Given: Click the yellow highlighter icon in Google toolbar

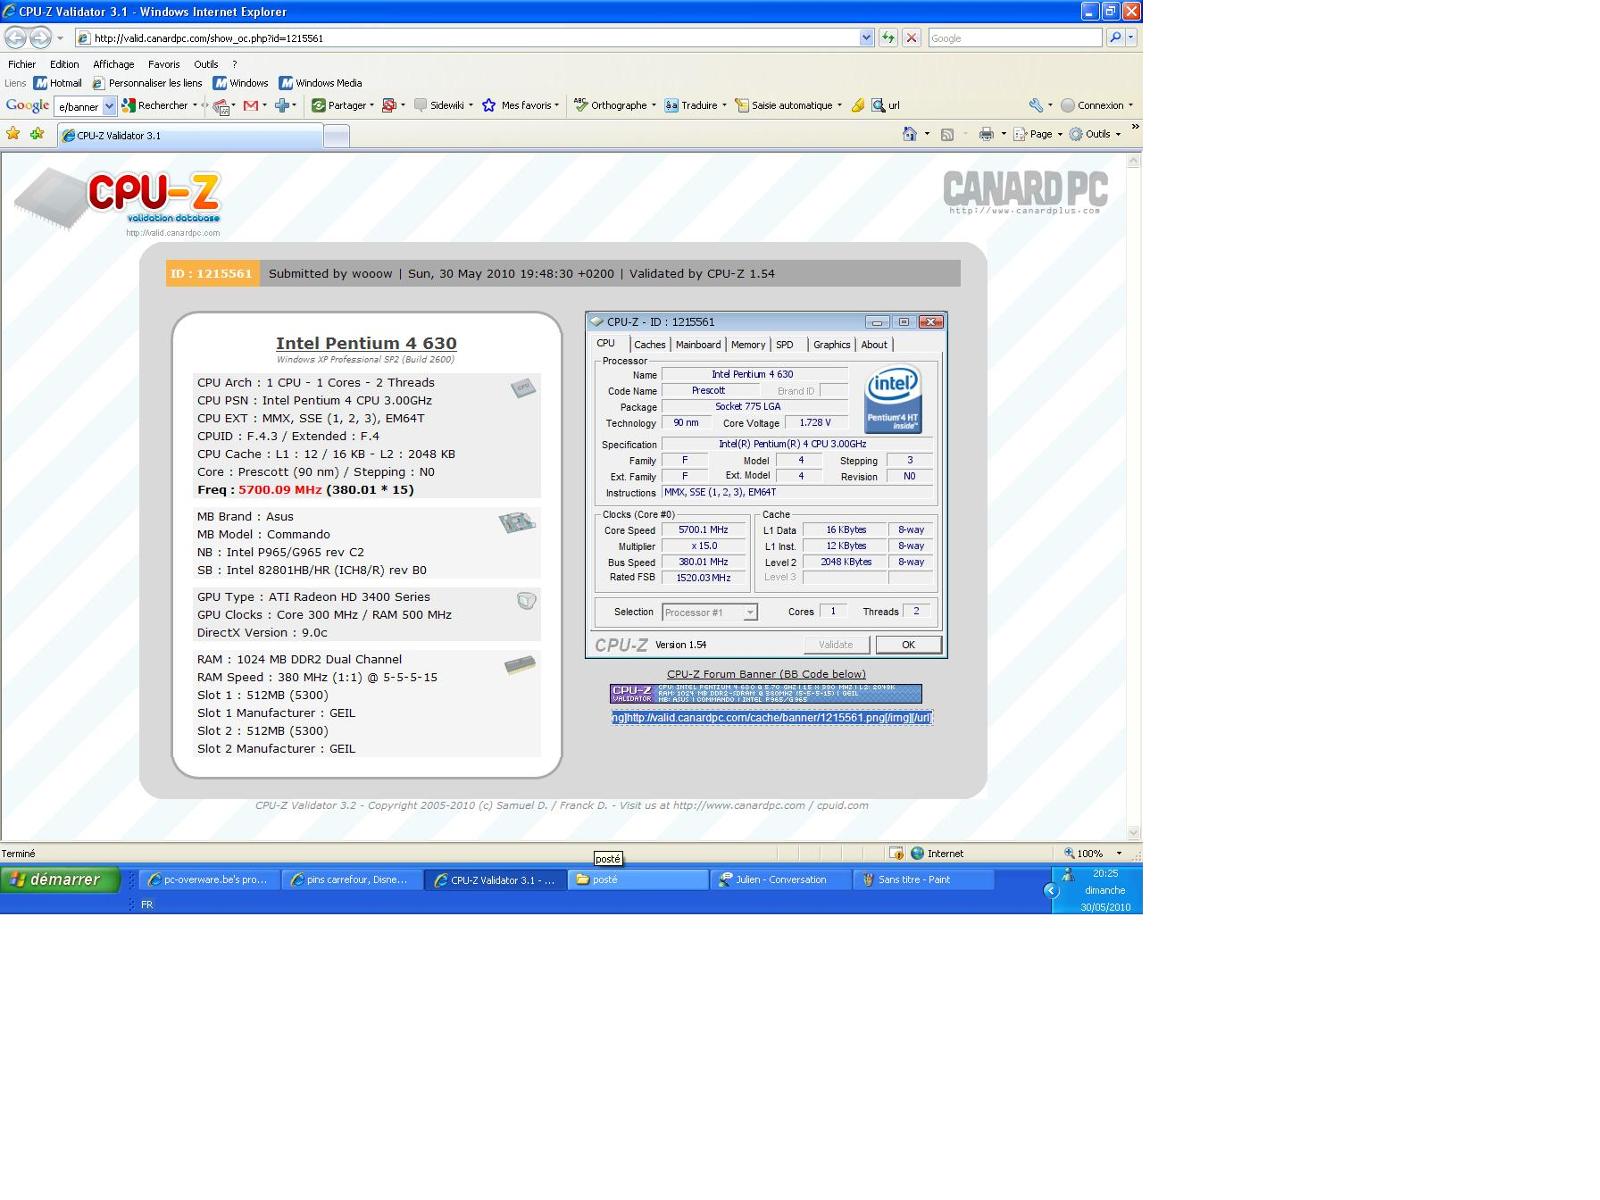Looking at the screenshot, I should (x=857, y=105).
